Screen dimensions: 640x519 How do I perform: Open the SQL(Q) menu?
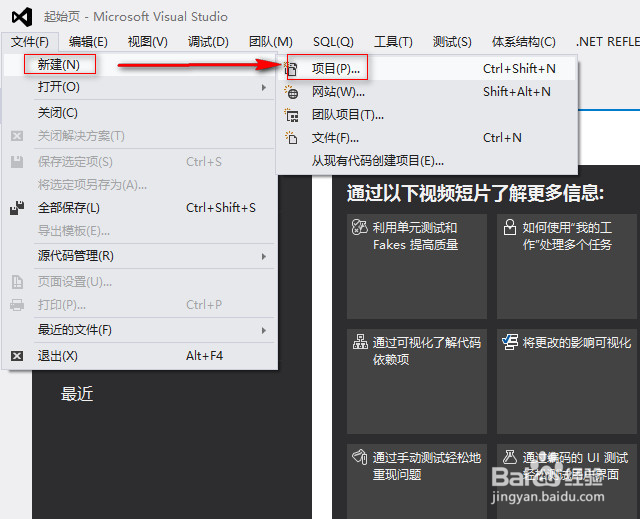[x=333, y=42]
